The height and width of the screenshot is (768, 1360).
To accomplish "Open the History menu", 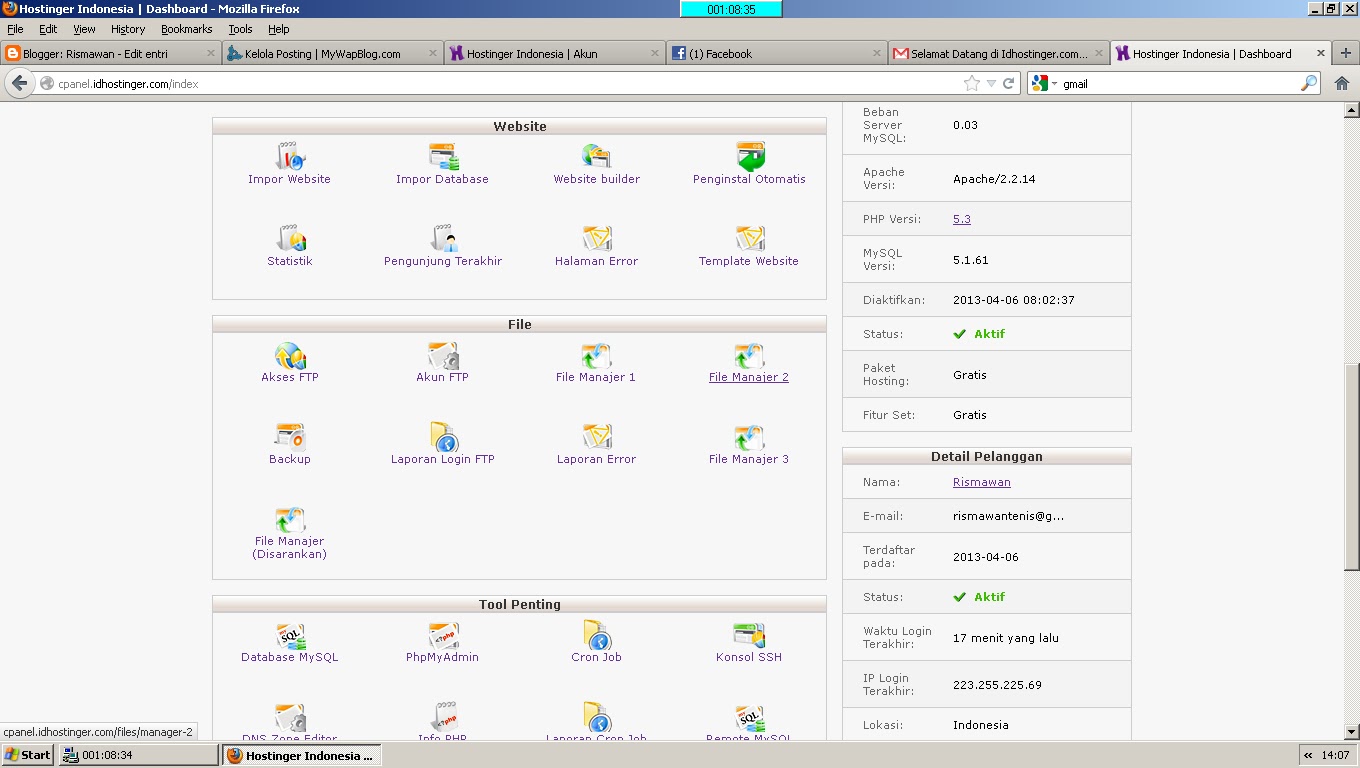I will pyautogui.click(x=128, y=29).
